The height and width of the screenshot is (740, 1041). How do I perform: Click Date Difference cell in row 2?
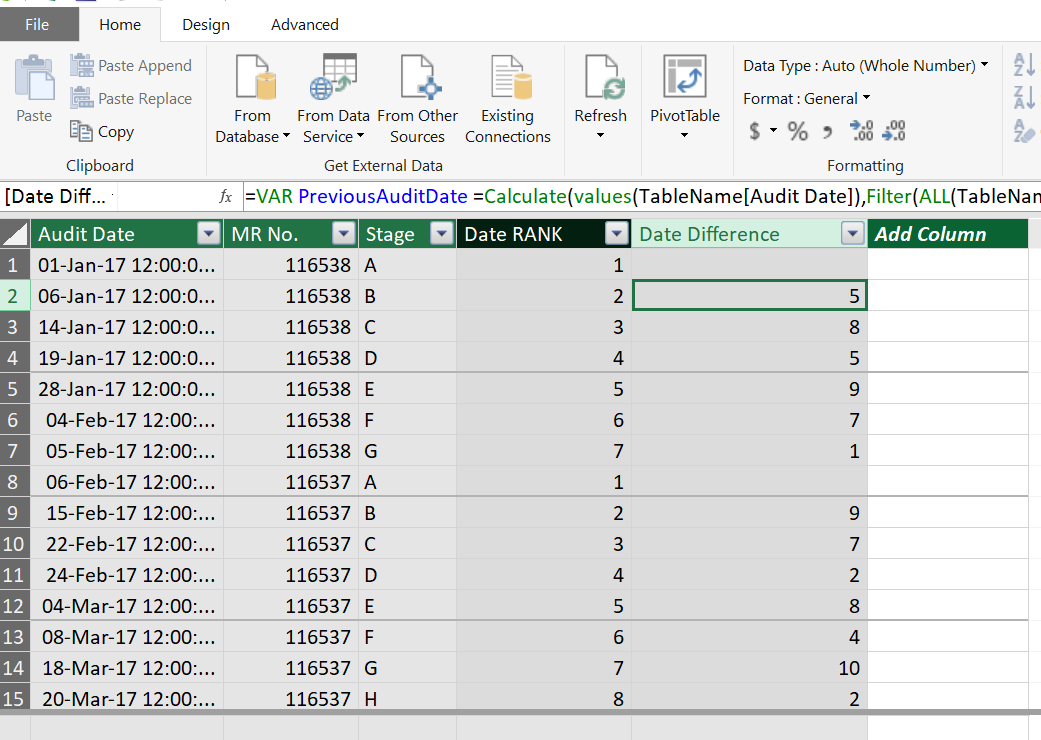[x=750, y=296]
